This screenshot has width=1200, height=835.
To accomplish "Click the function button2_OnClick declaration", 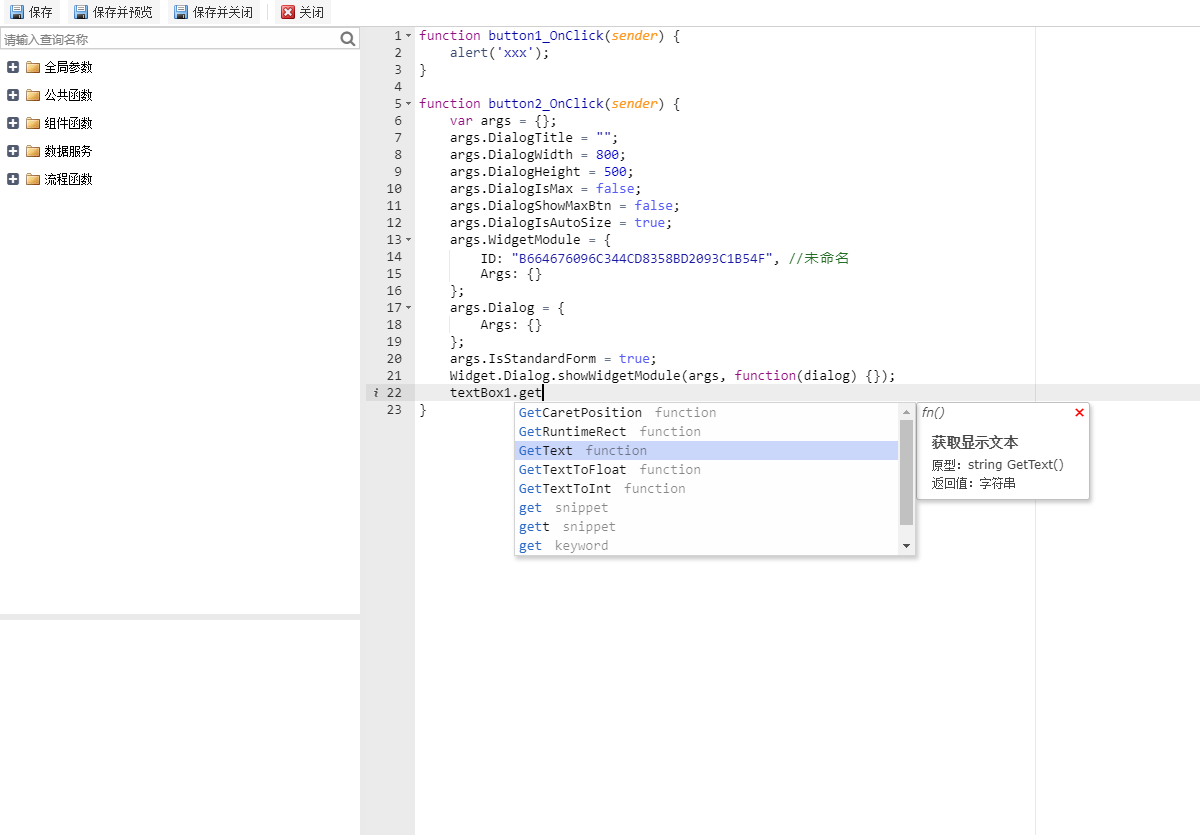I will click(550, 104).
